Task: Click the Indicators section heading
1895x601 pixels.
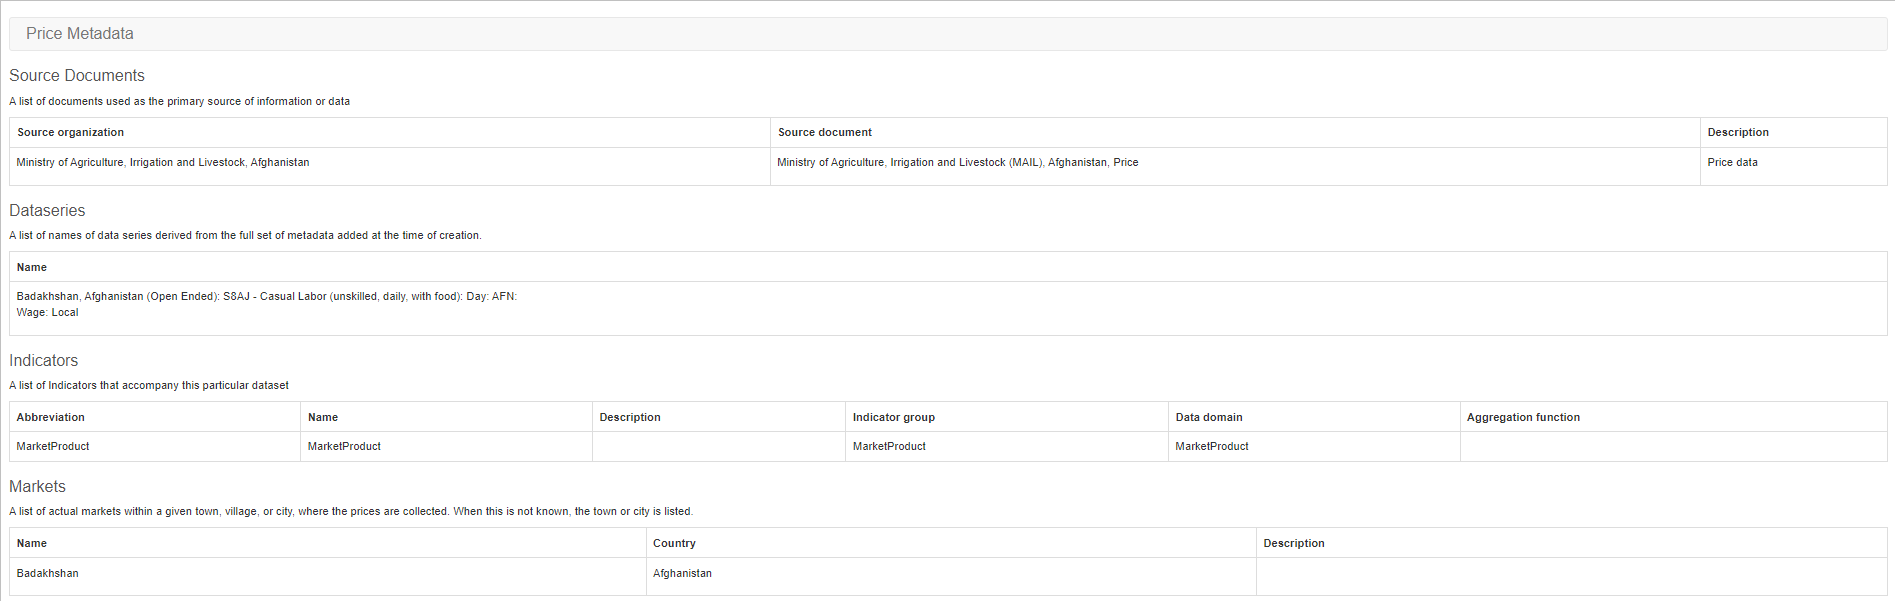Action: tap(43, 360)
